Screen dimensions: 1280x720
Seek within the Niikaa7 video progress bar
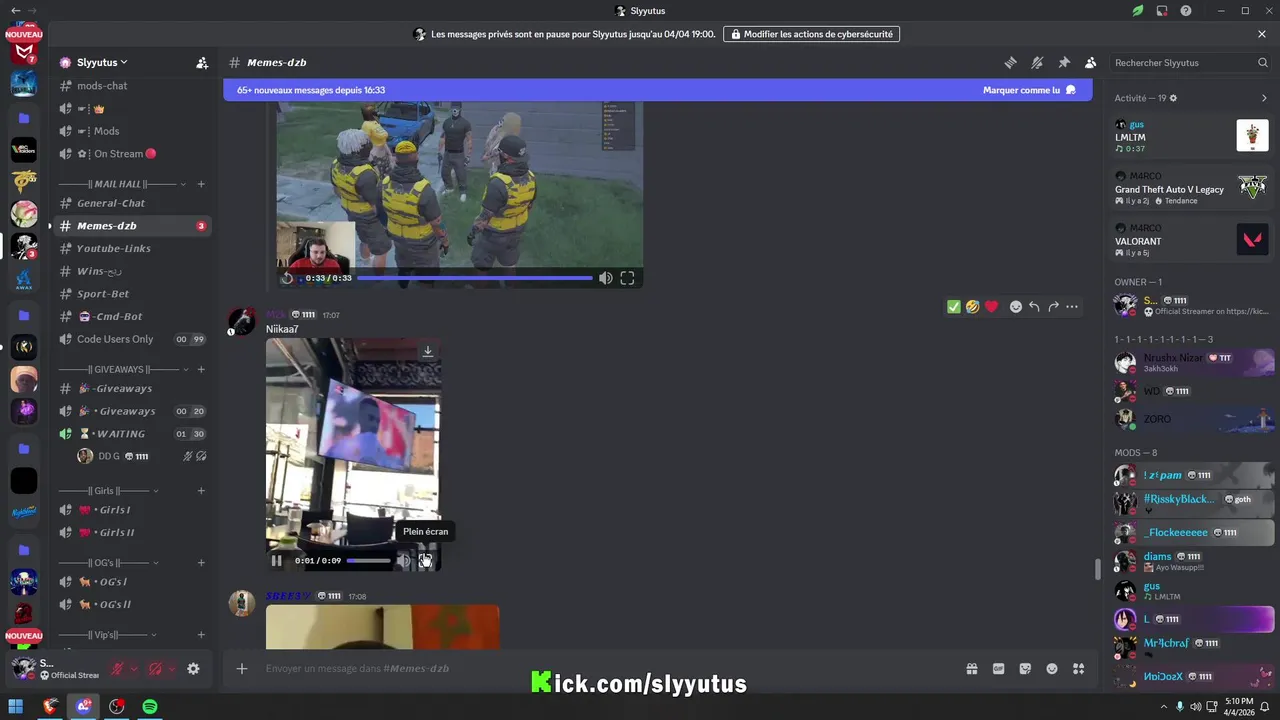tap(369, 561)
